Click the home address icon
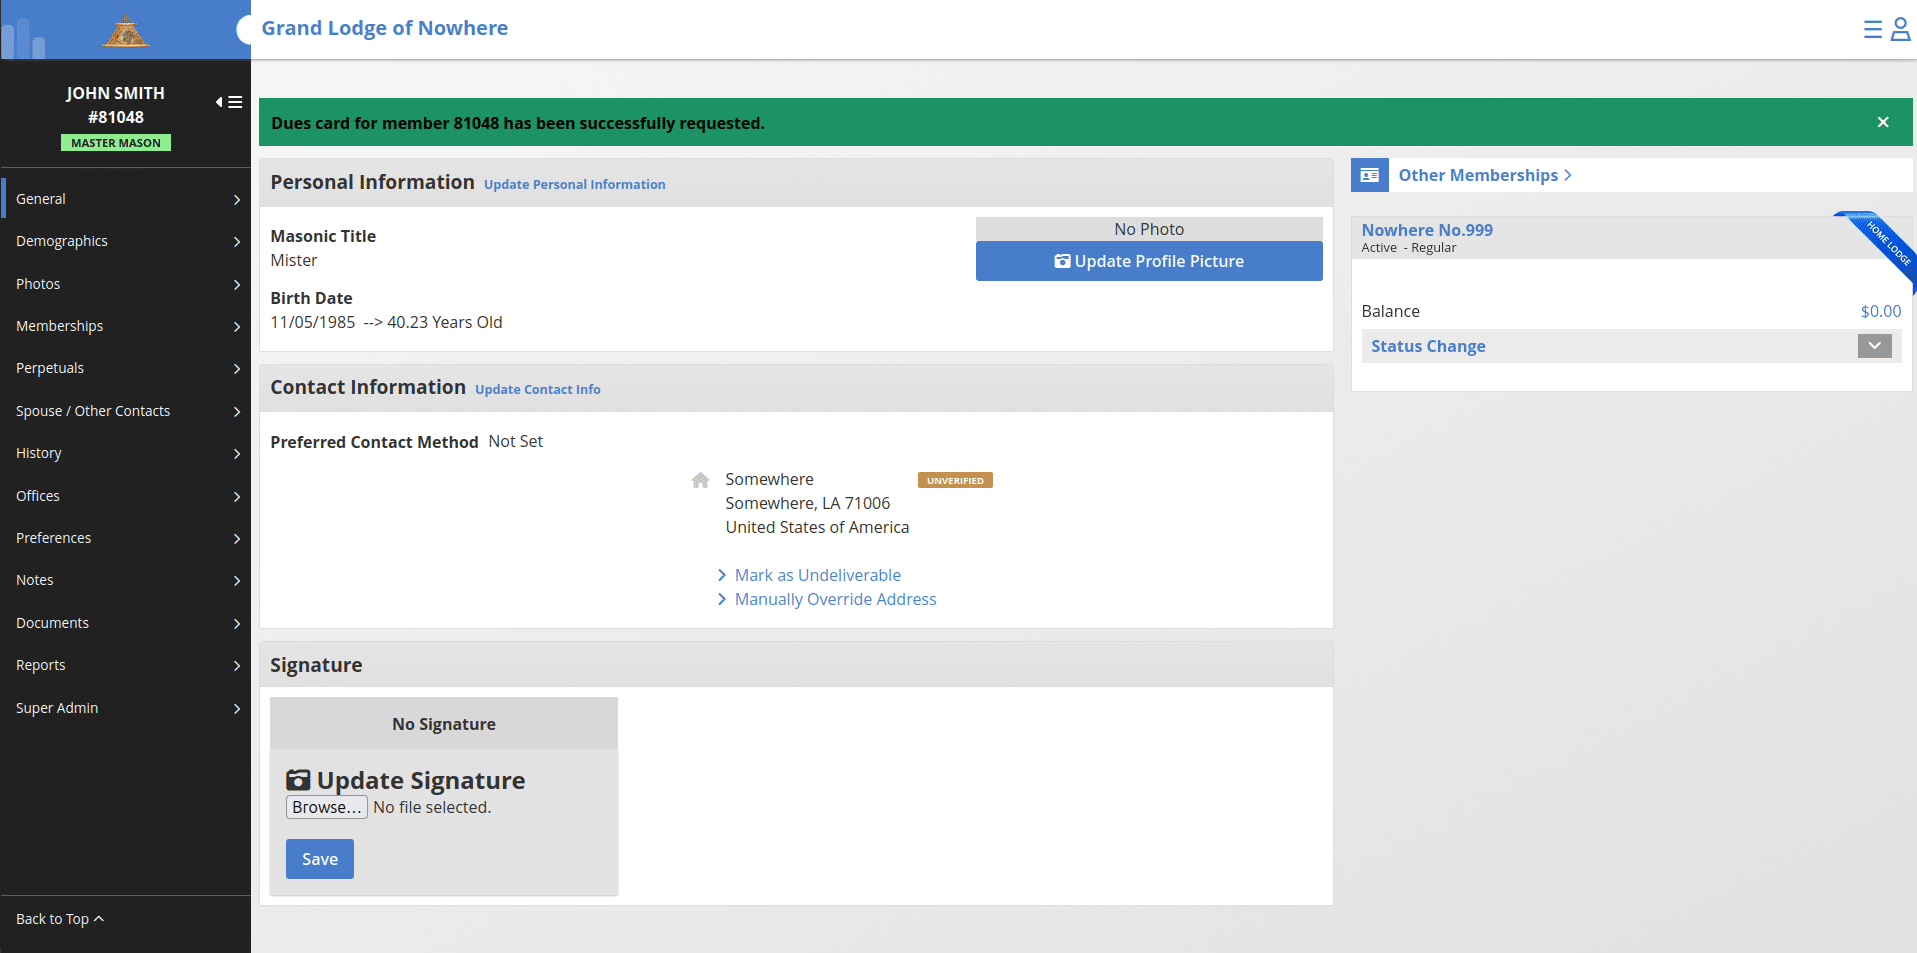The image size is (1917, 953). (x=700, y=480)
